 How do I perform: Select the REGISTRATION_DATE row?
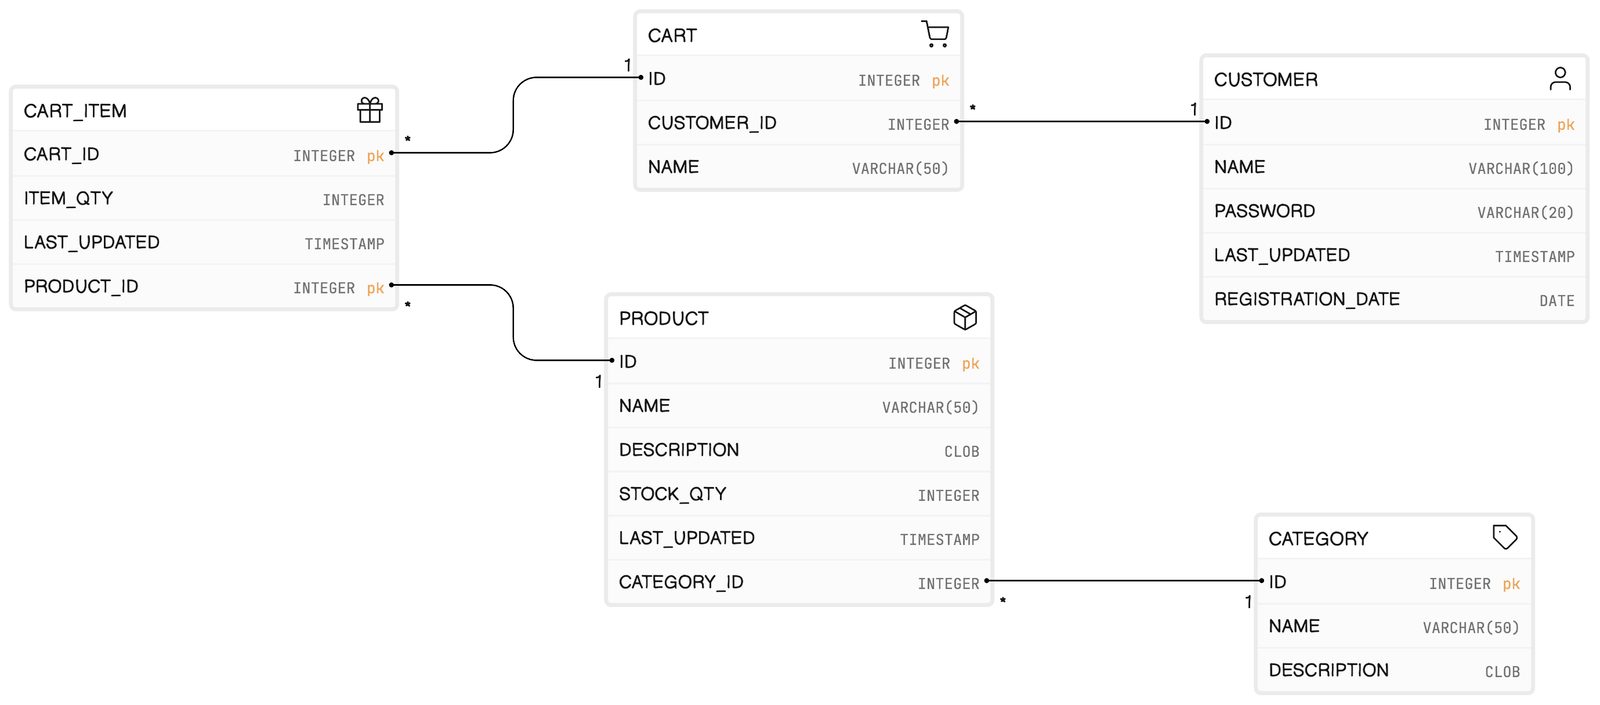click(x=1394, y=299)
